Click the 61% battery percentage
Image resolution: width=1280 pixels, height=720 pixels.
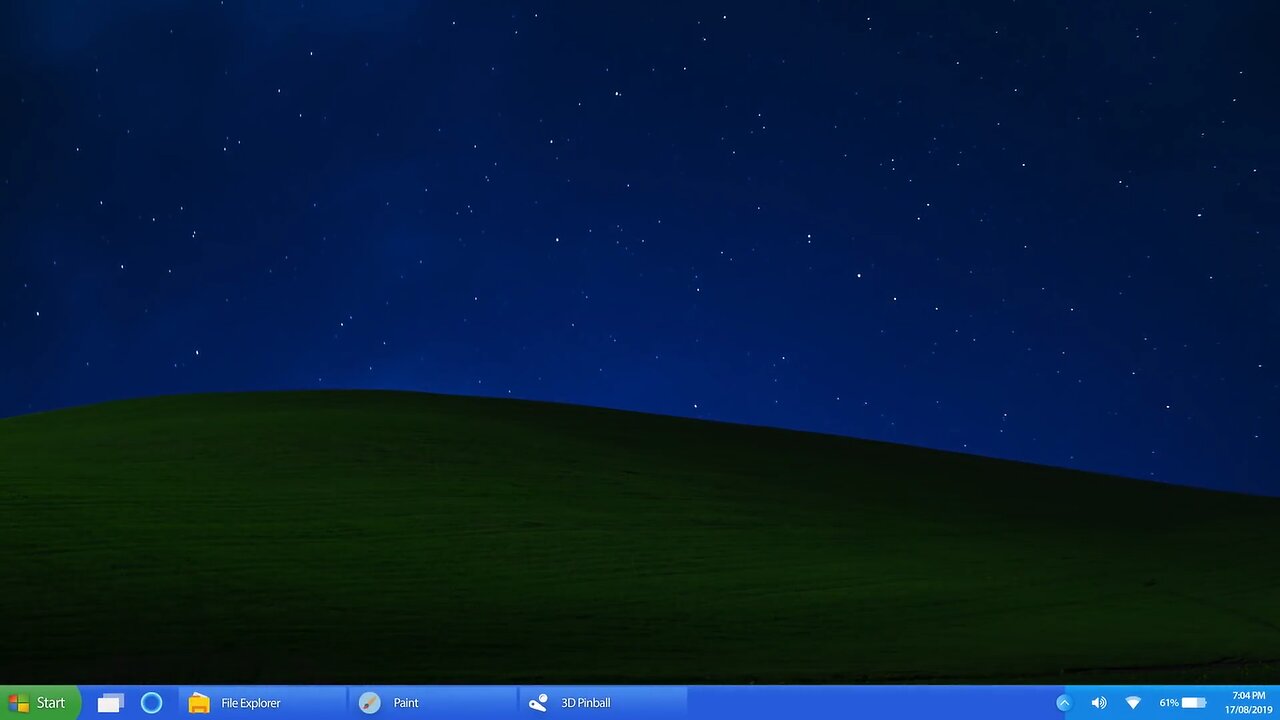(1169, 703)
